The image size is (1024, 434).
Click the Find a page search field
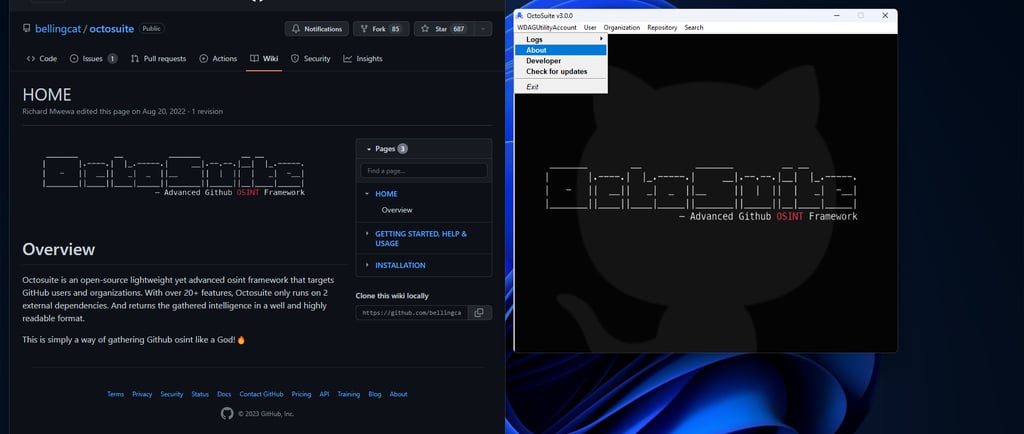(x=424, y=170)
